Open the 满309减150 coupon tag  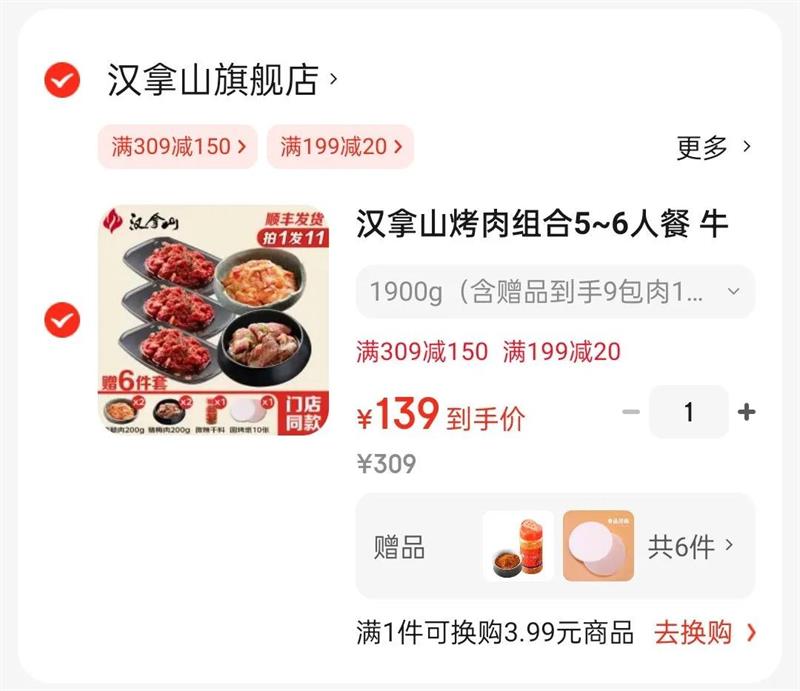(178, 146)
